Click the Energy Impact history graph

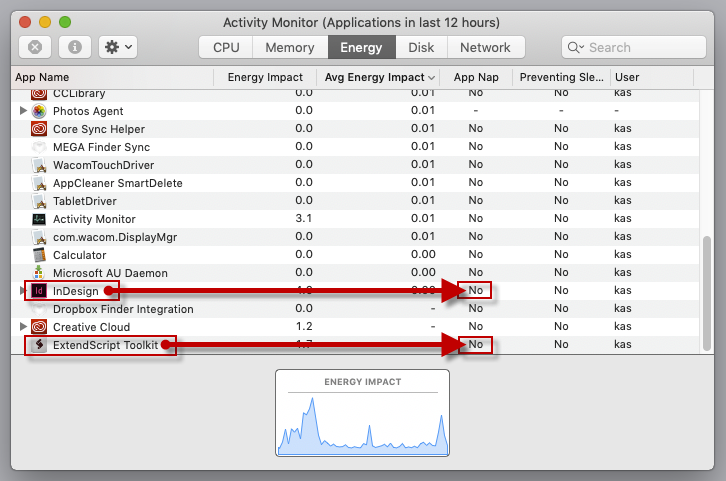[x=363, y=413]
